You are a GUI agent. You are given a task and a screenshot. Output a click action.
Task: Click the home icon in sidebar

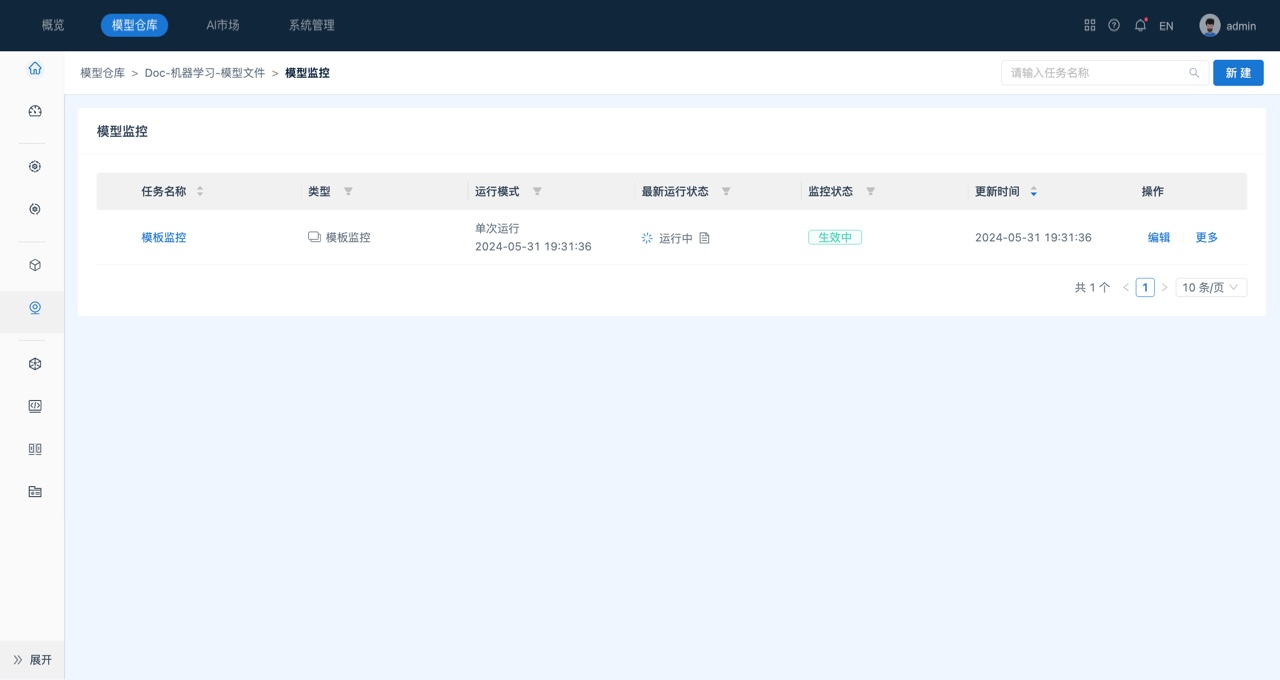click(x=35, y=69)
